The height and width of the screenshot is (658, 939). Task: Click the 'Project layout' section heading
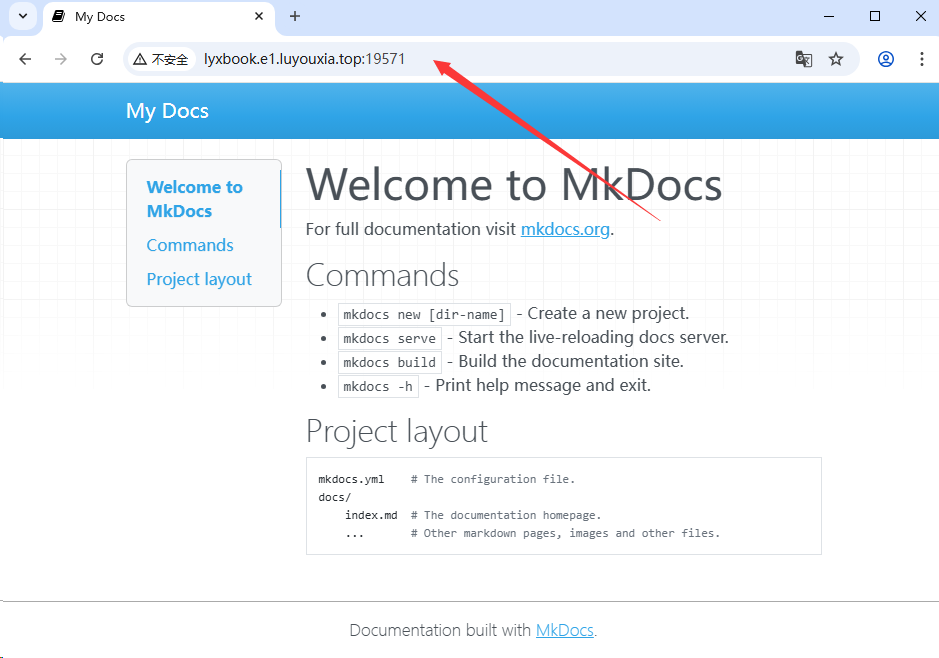tap(396, 431)
